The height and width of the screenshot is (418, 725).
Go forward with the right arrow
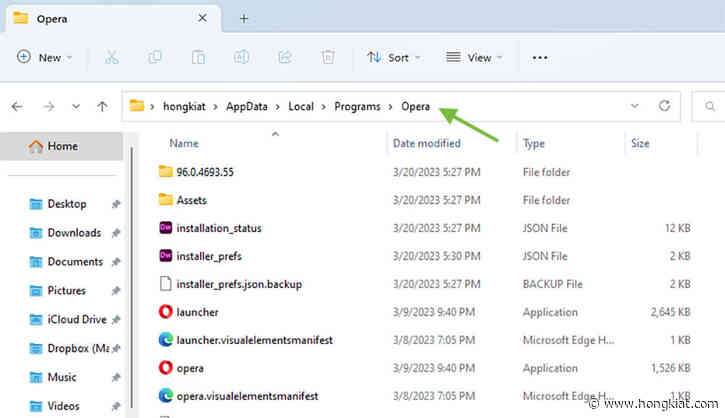(49, 107)
